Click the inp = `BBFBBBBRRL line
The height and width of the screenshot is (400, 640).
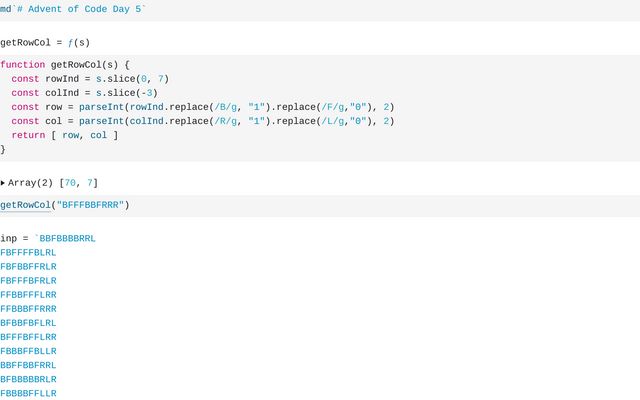[x=48, y=239]
